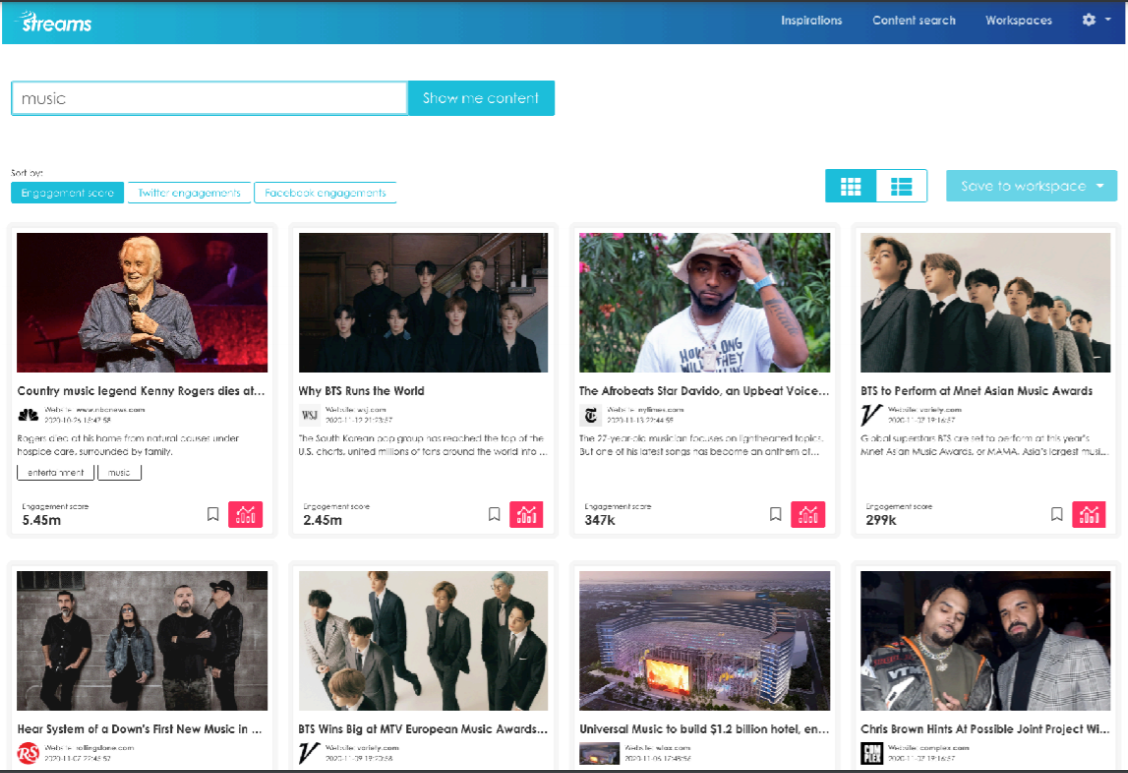The image size is (1128, 773).
Task: Open The Afrobeats Star Davido headline
Action: 704,390
